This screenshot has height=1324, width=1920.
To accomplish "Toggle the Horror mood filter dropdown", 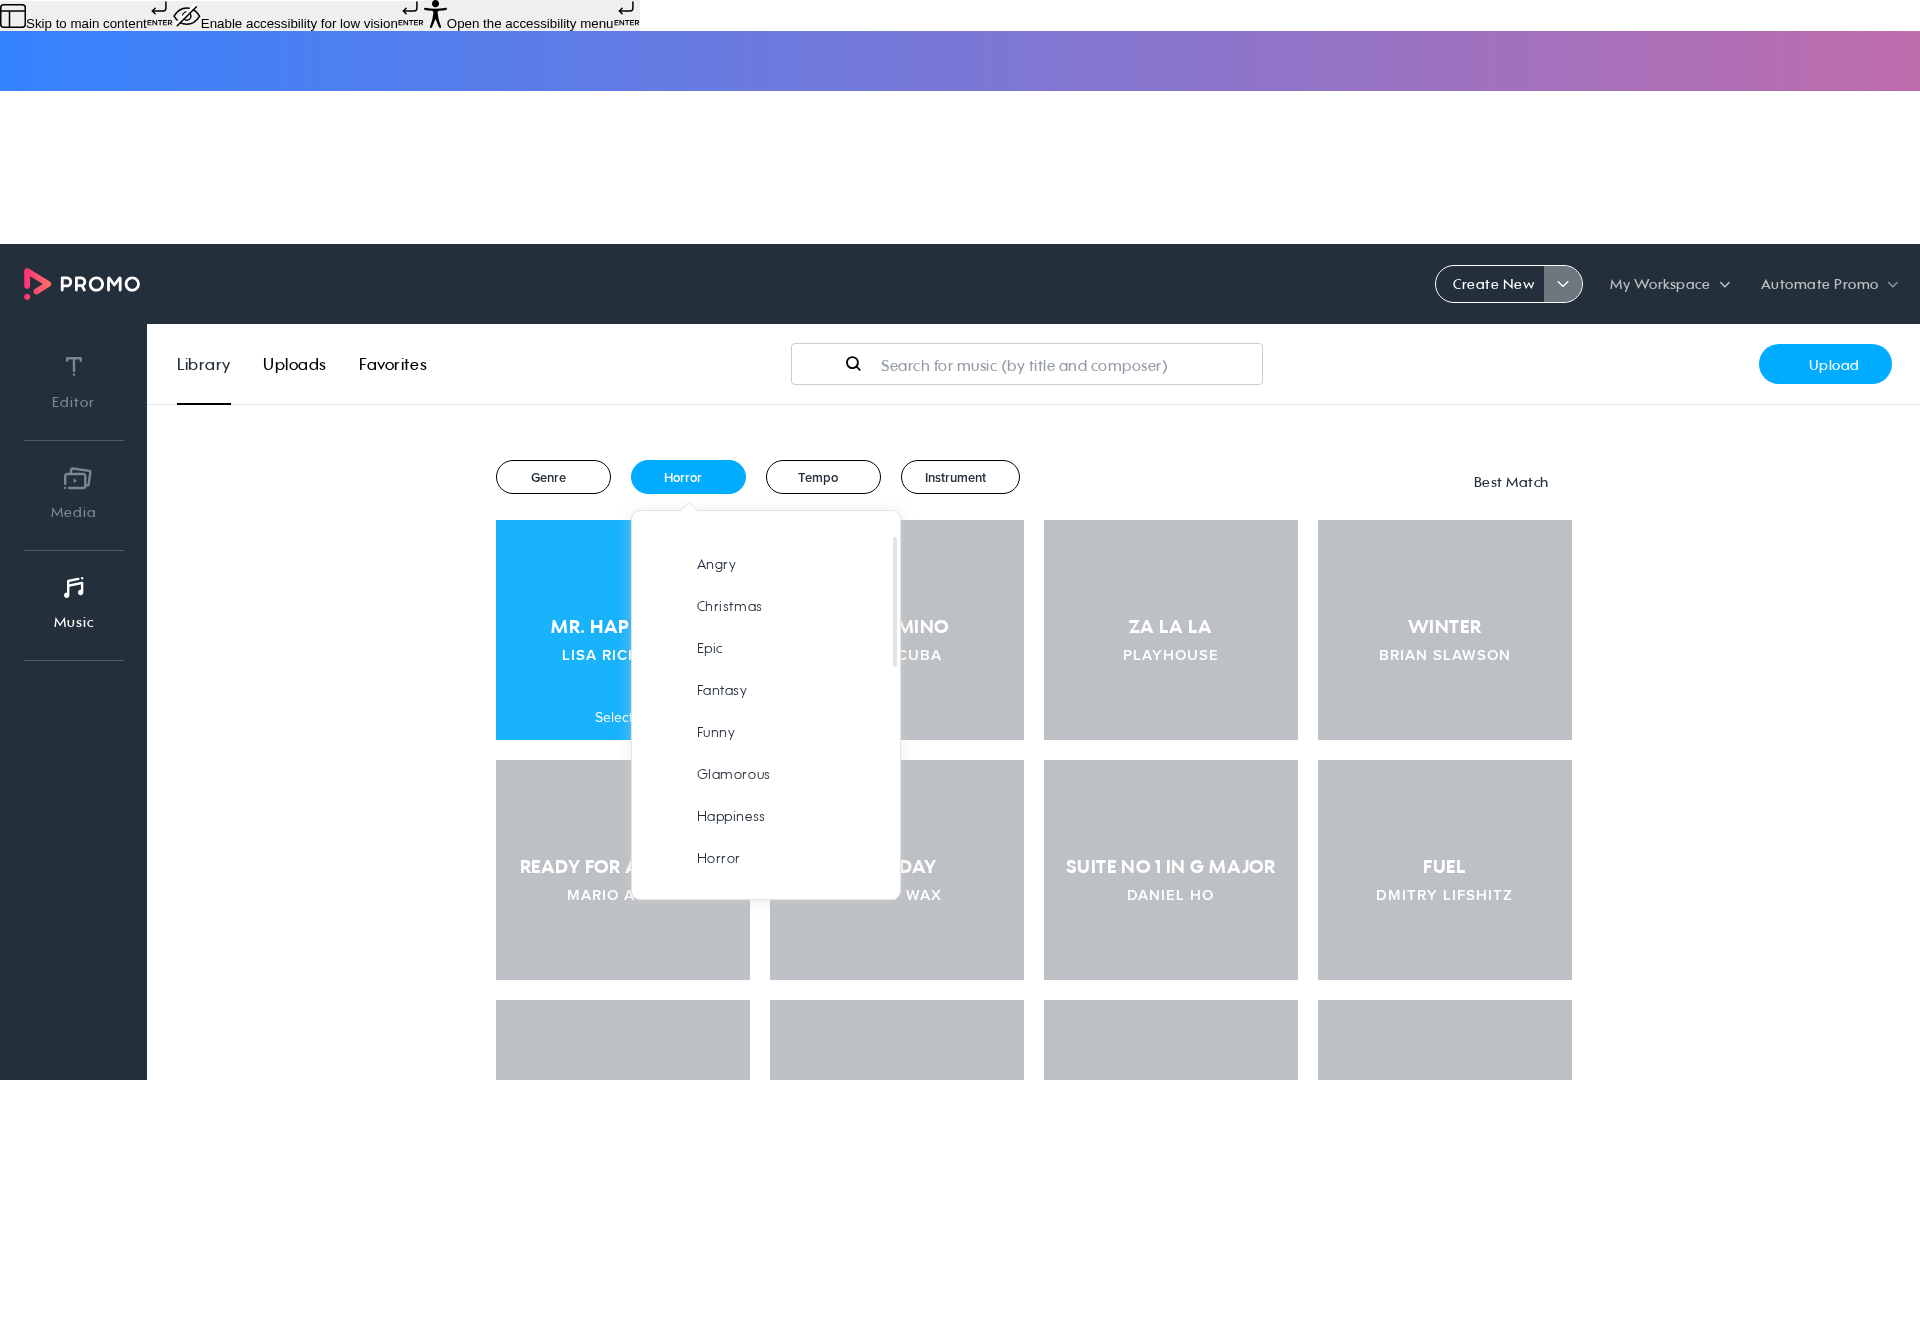I will pos(688,477).
